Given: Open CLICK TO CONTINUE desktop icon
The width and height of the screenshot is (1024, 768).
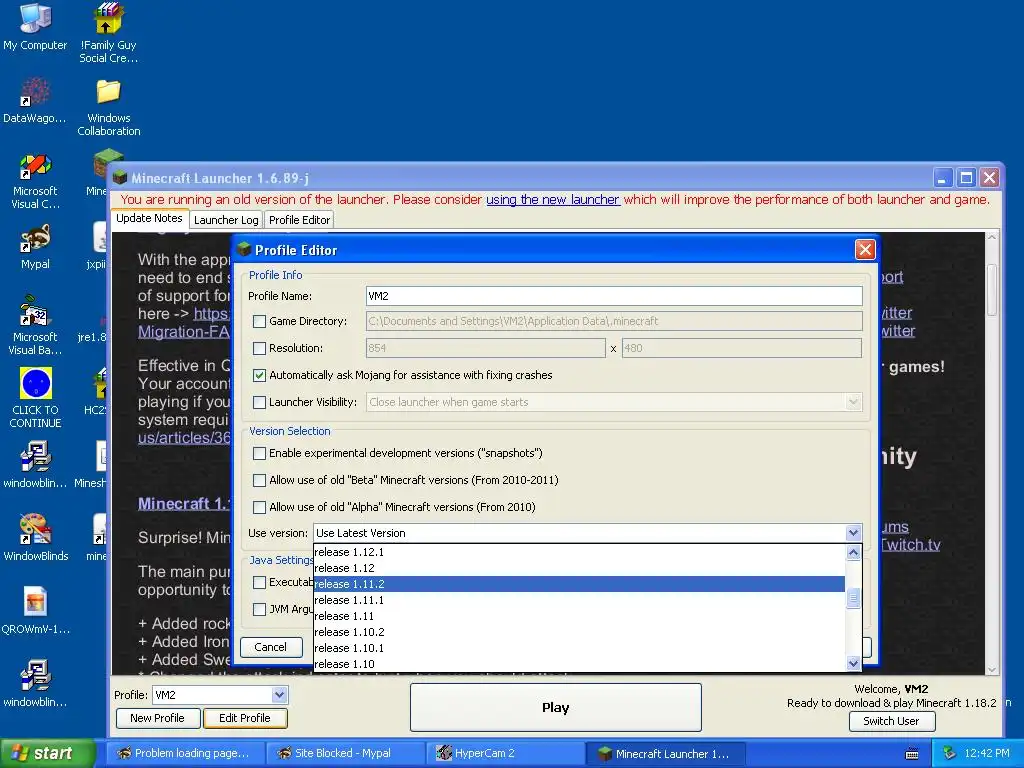Looking at the screenshot, I should 35,397.
